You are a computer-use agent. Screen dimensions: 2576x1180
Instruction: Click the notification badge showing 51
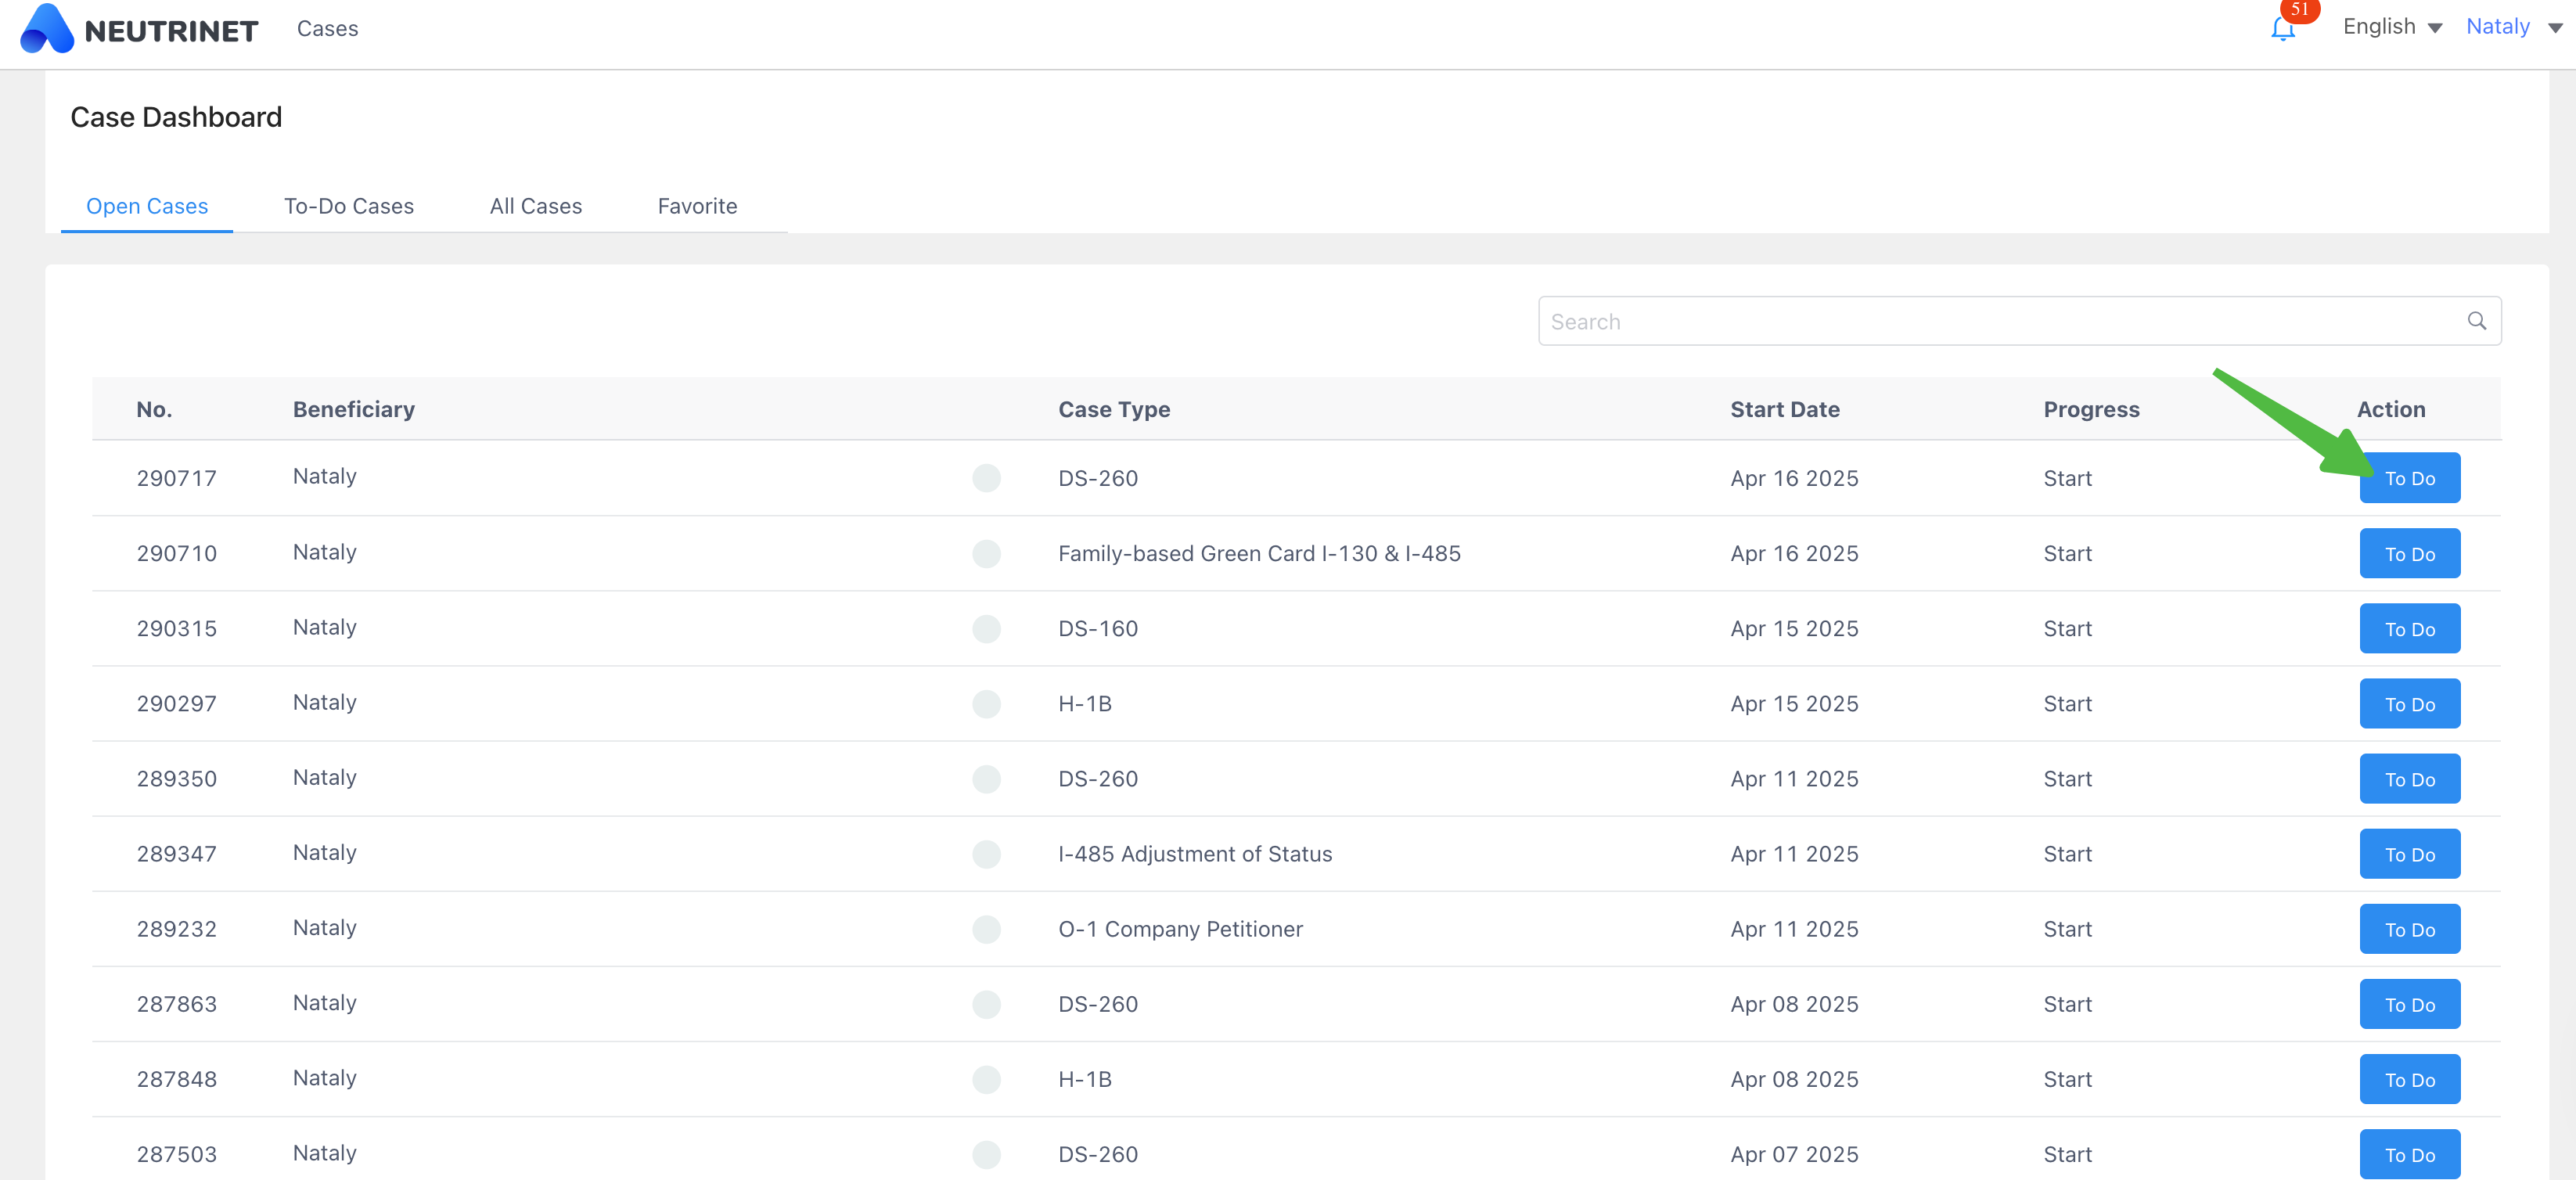(x=2300, y=9)
